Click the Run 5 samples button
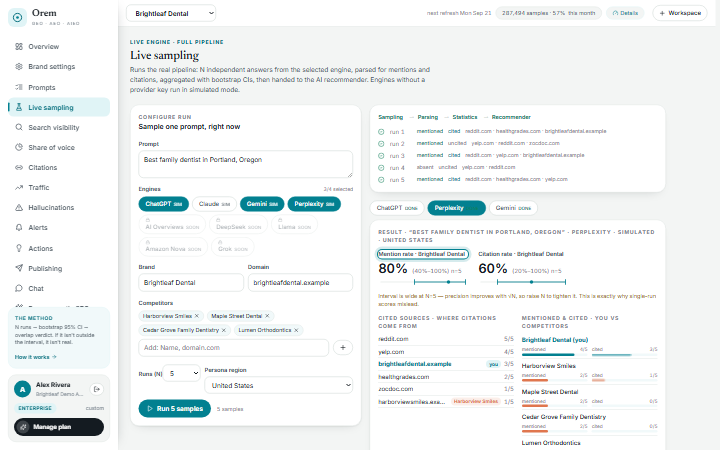Viewport: 720px width, 450px height. (x=174, y=408)
